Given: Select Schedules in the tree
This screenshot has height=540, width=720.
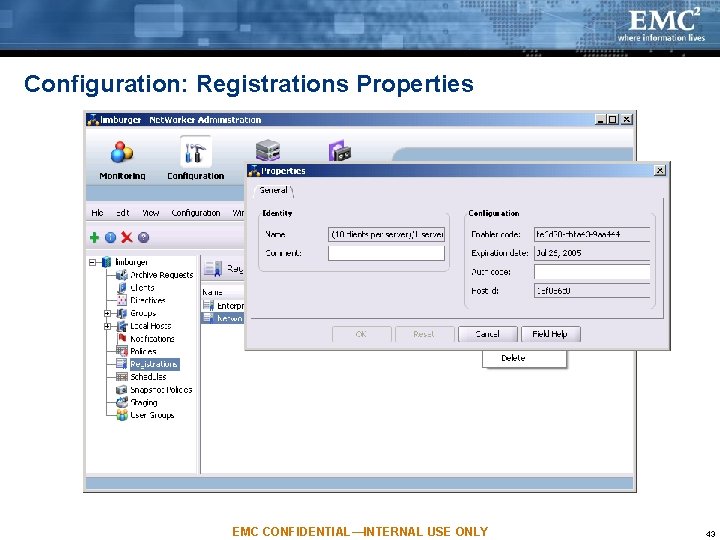Looking at the screenshot, I should (x=148, y=377).
